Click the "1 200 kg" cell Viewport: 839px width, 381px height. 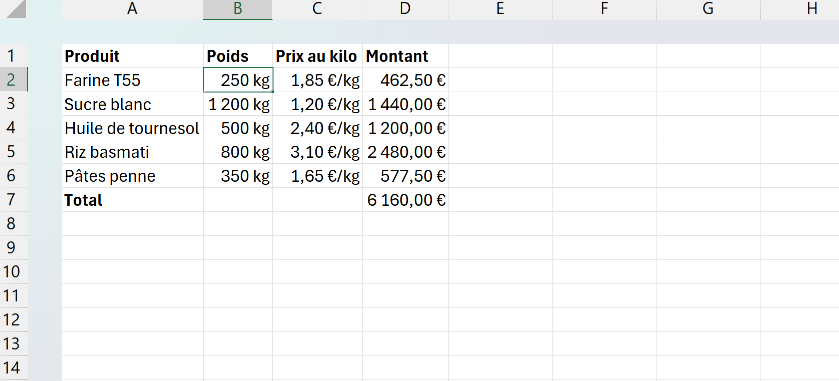(x=238, y=104)
